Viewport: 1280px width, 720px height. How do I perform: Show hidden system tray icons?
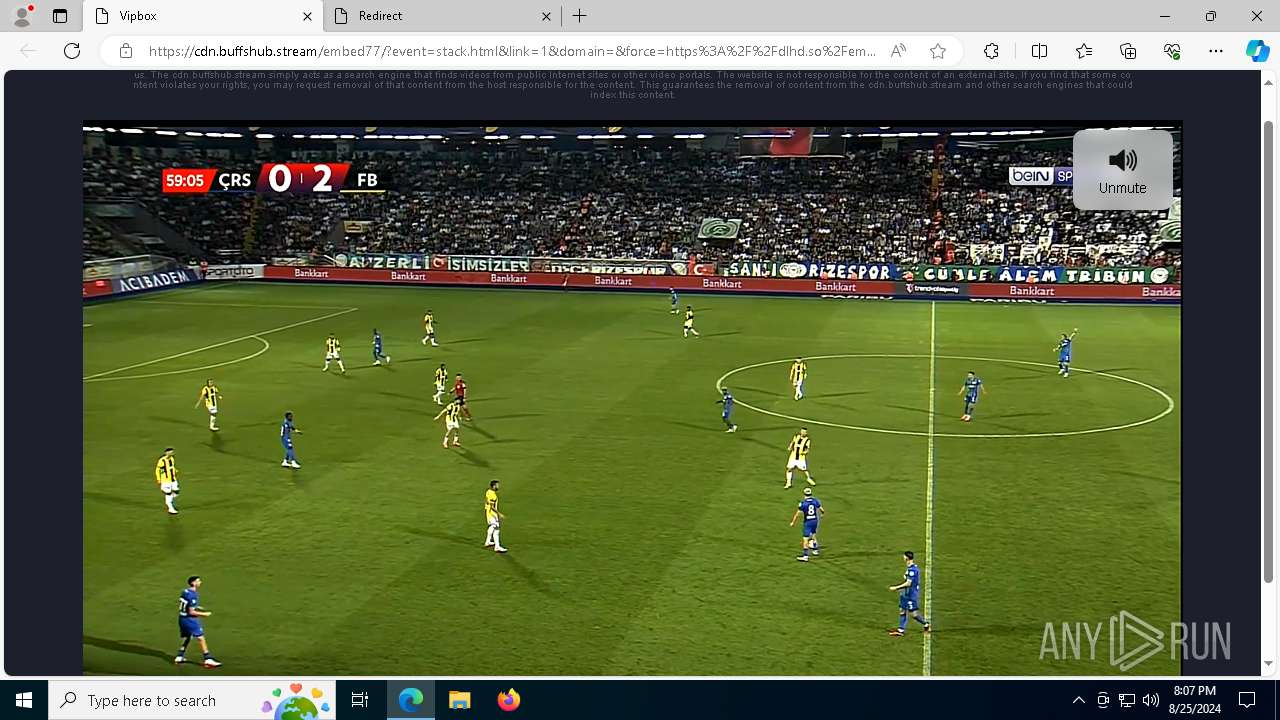click(1078, 700)
